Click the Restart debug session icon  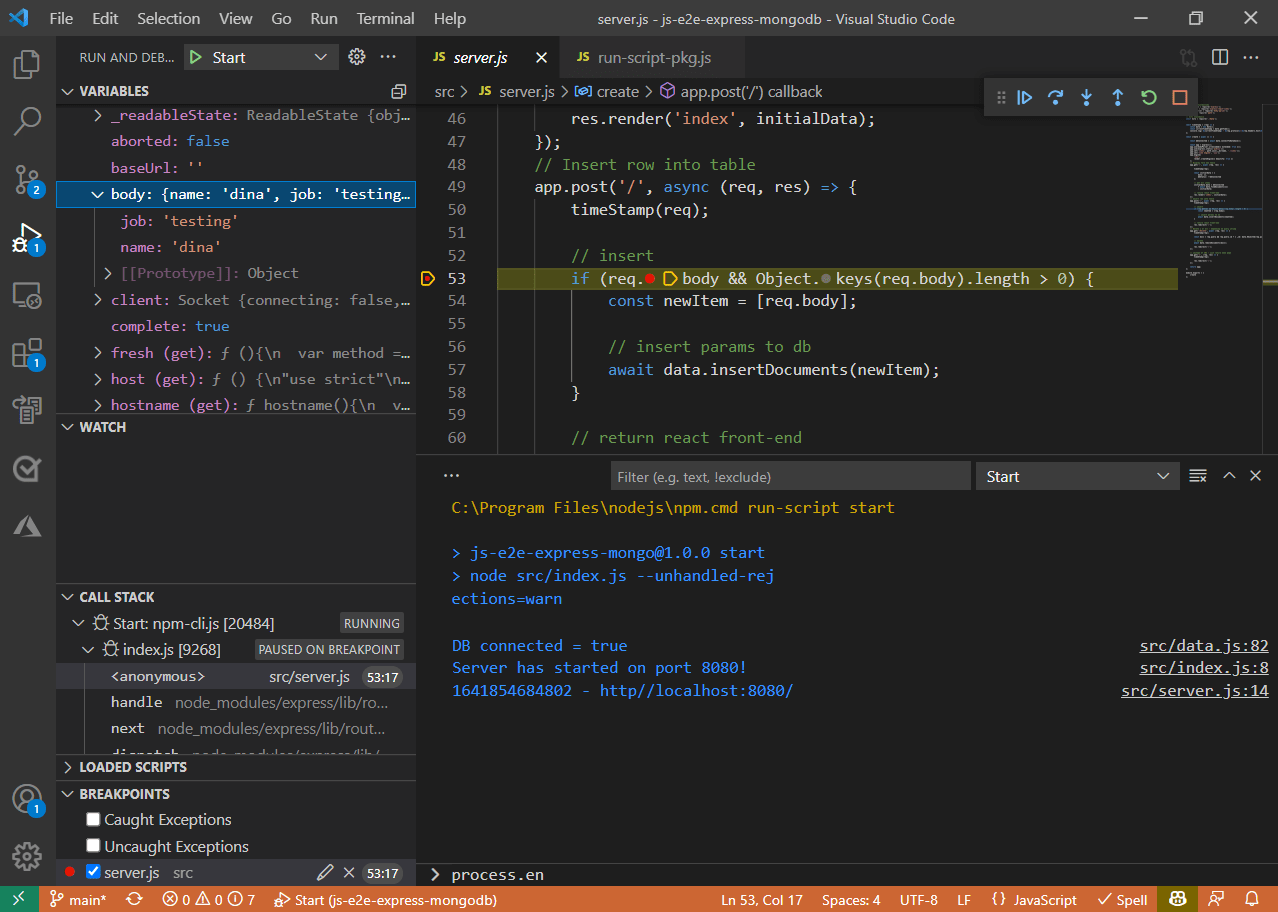click(x=1148, y=97)
